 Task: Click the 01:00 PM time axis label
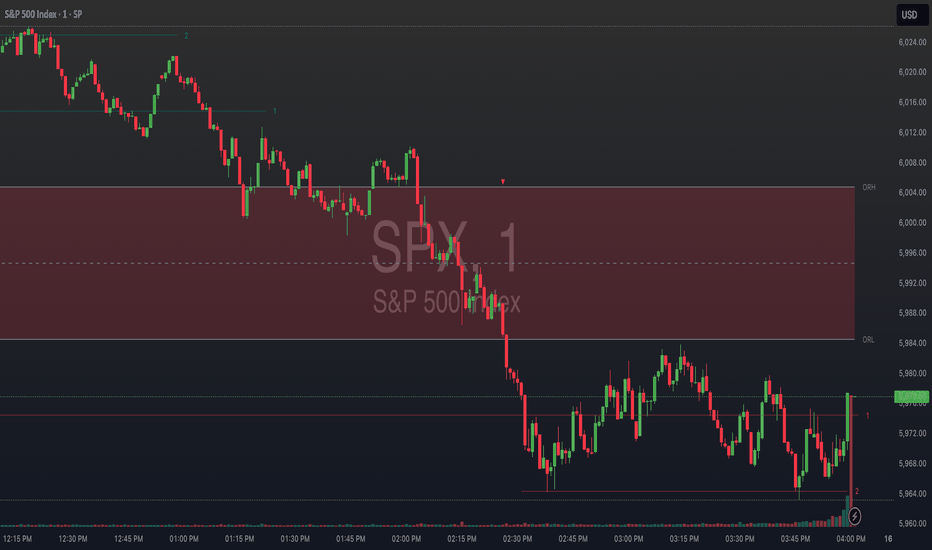click(184, 539)
